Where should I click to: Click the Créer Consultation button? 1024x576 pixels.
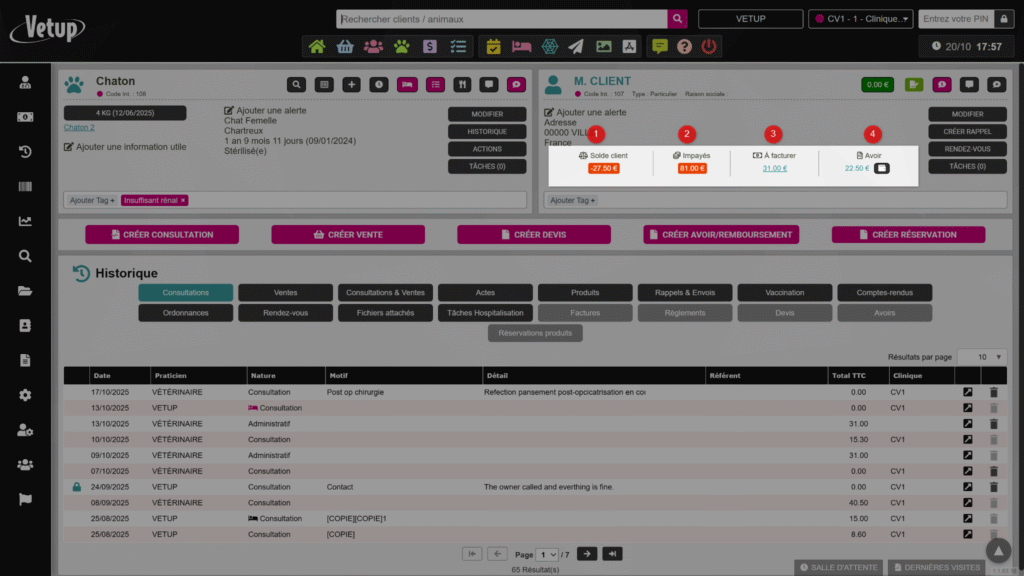pyautogui.click(x=162, y=235)
